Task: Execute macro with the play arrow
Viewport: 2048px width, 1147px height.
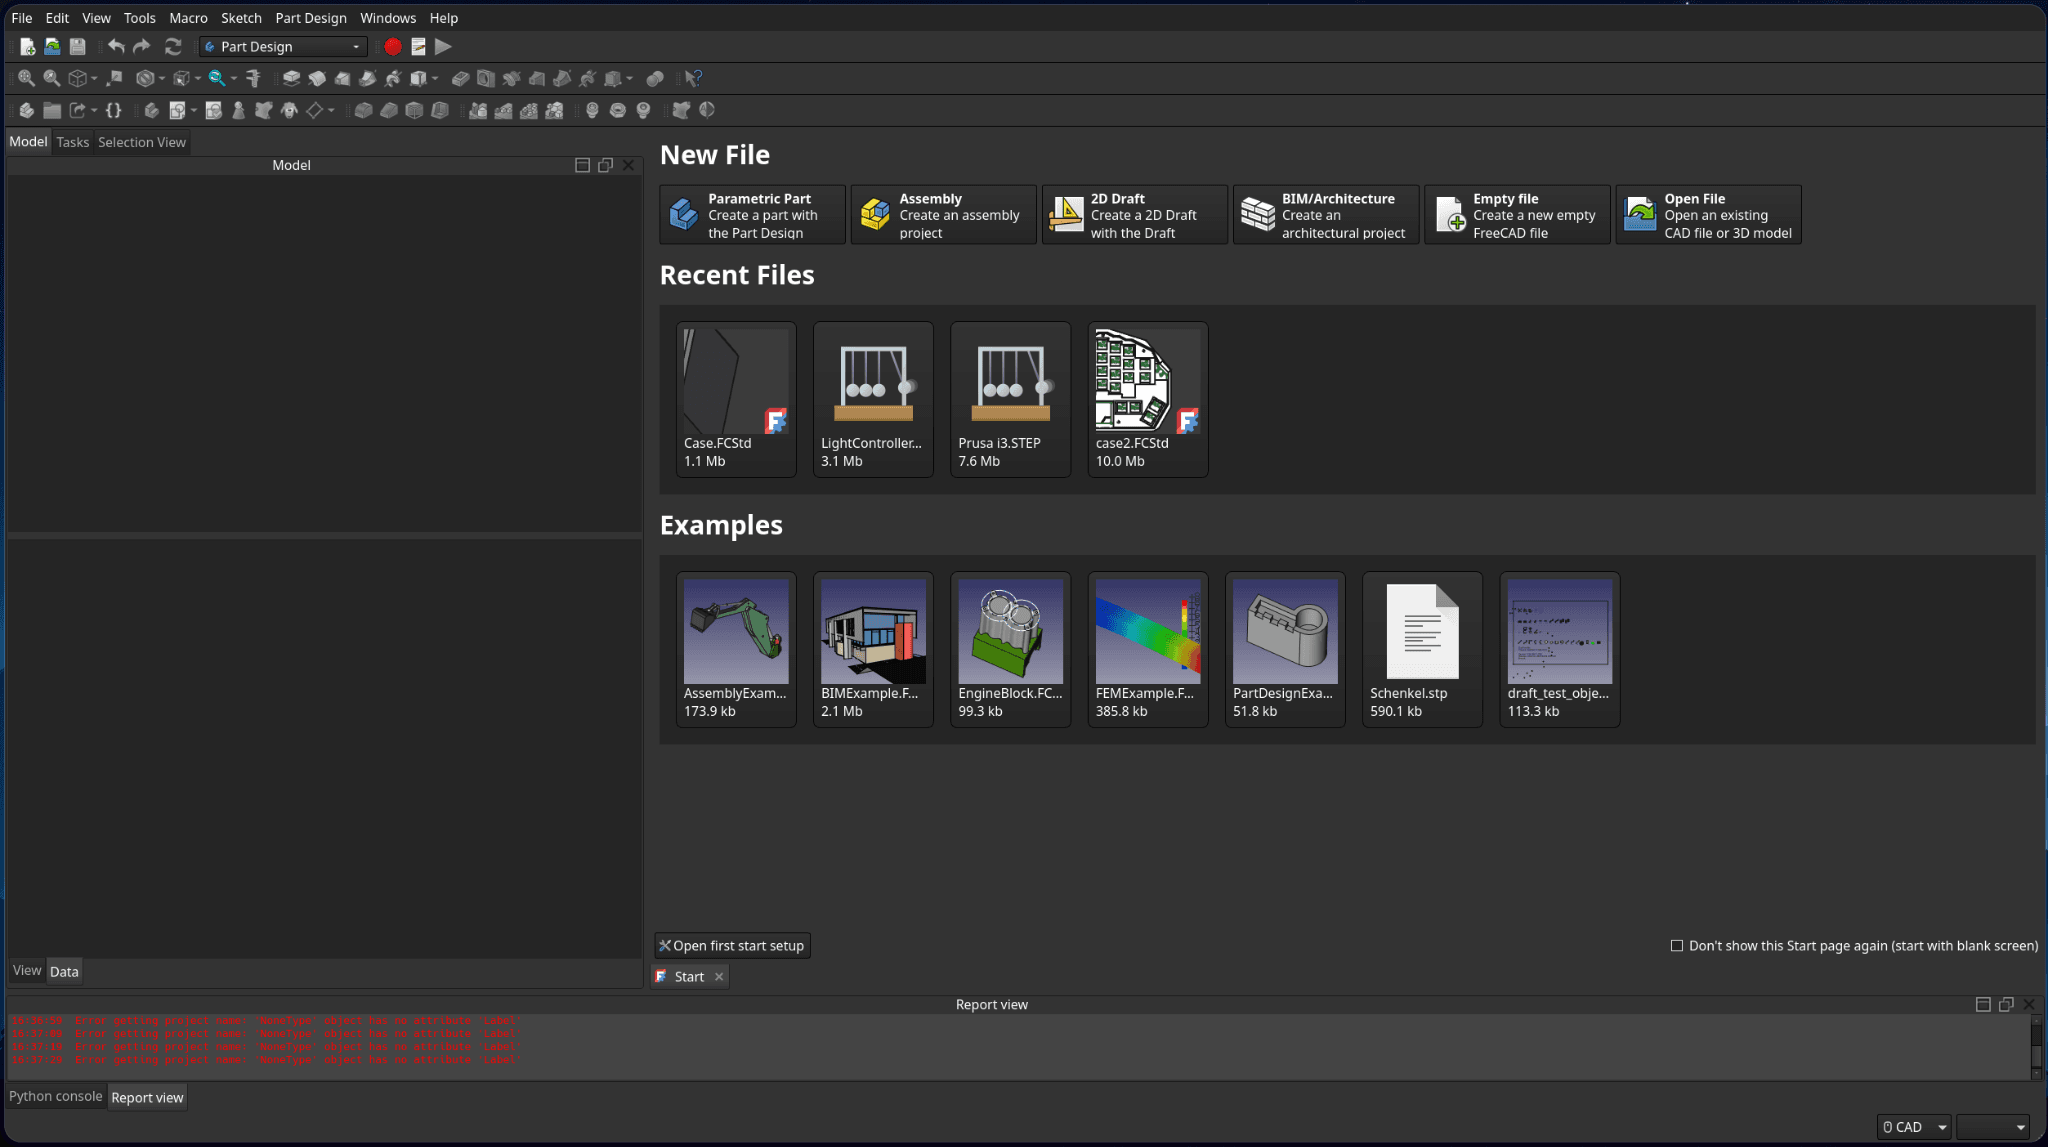Action: pyautogui.click(x=443, y=47)
